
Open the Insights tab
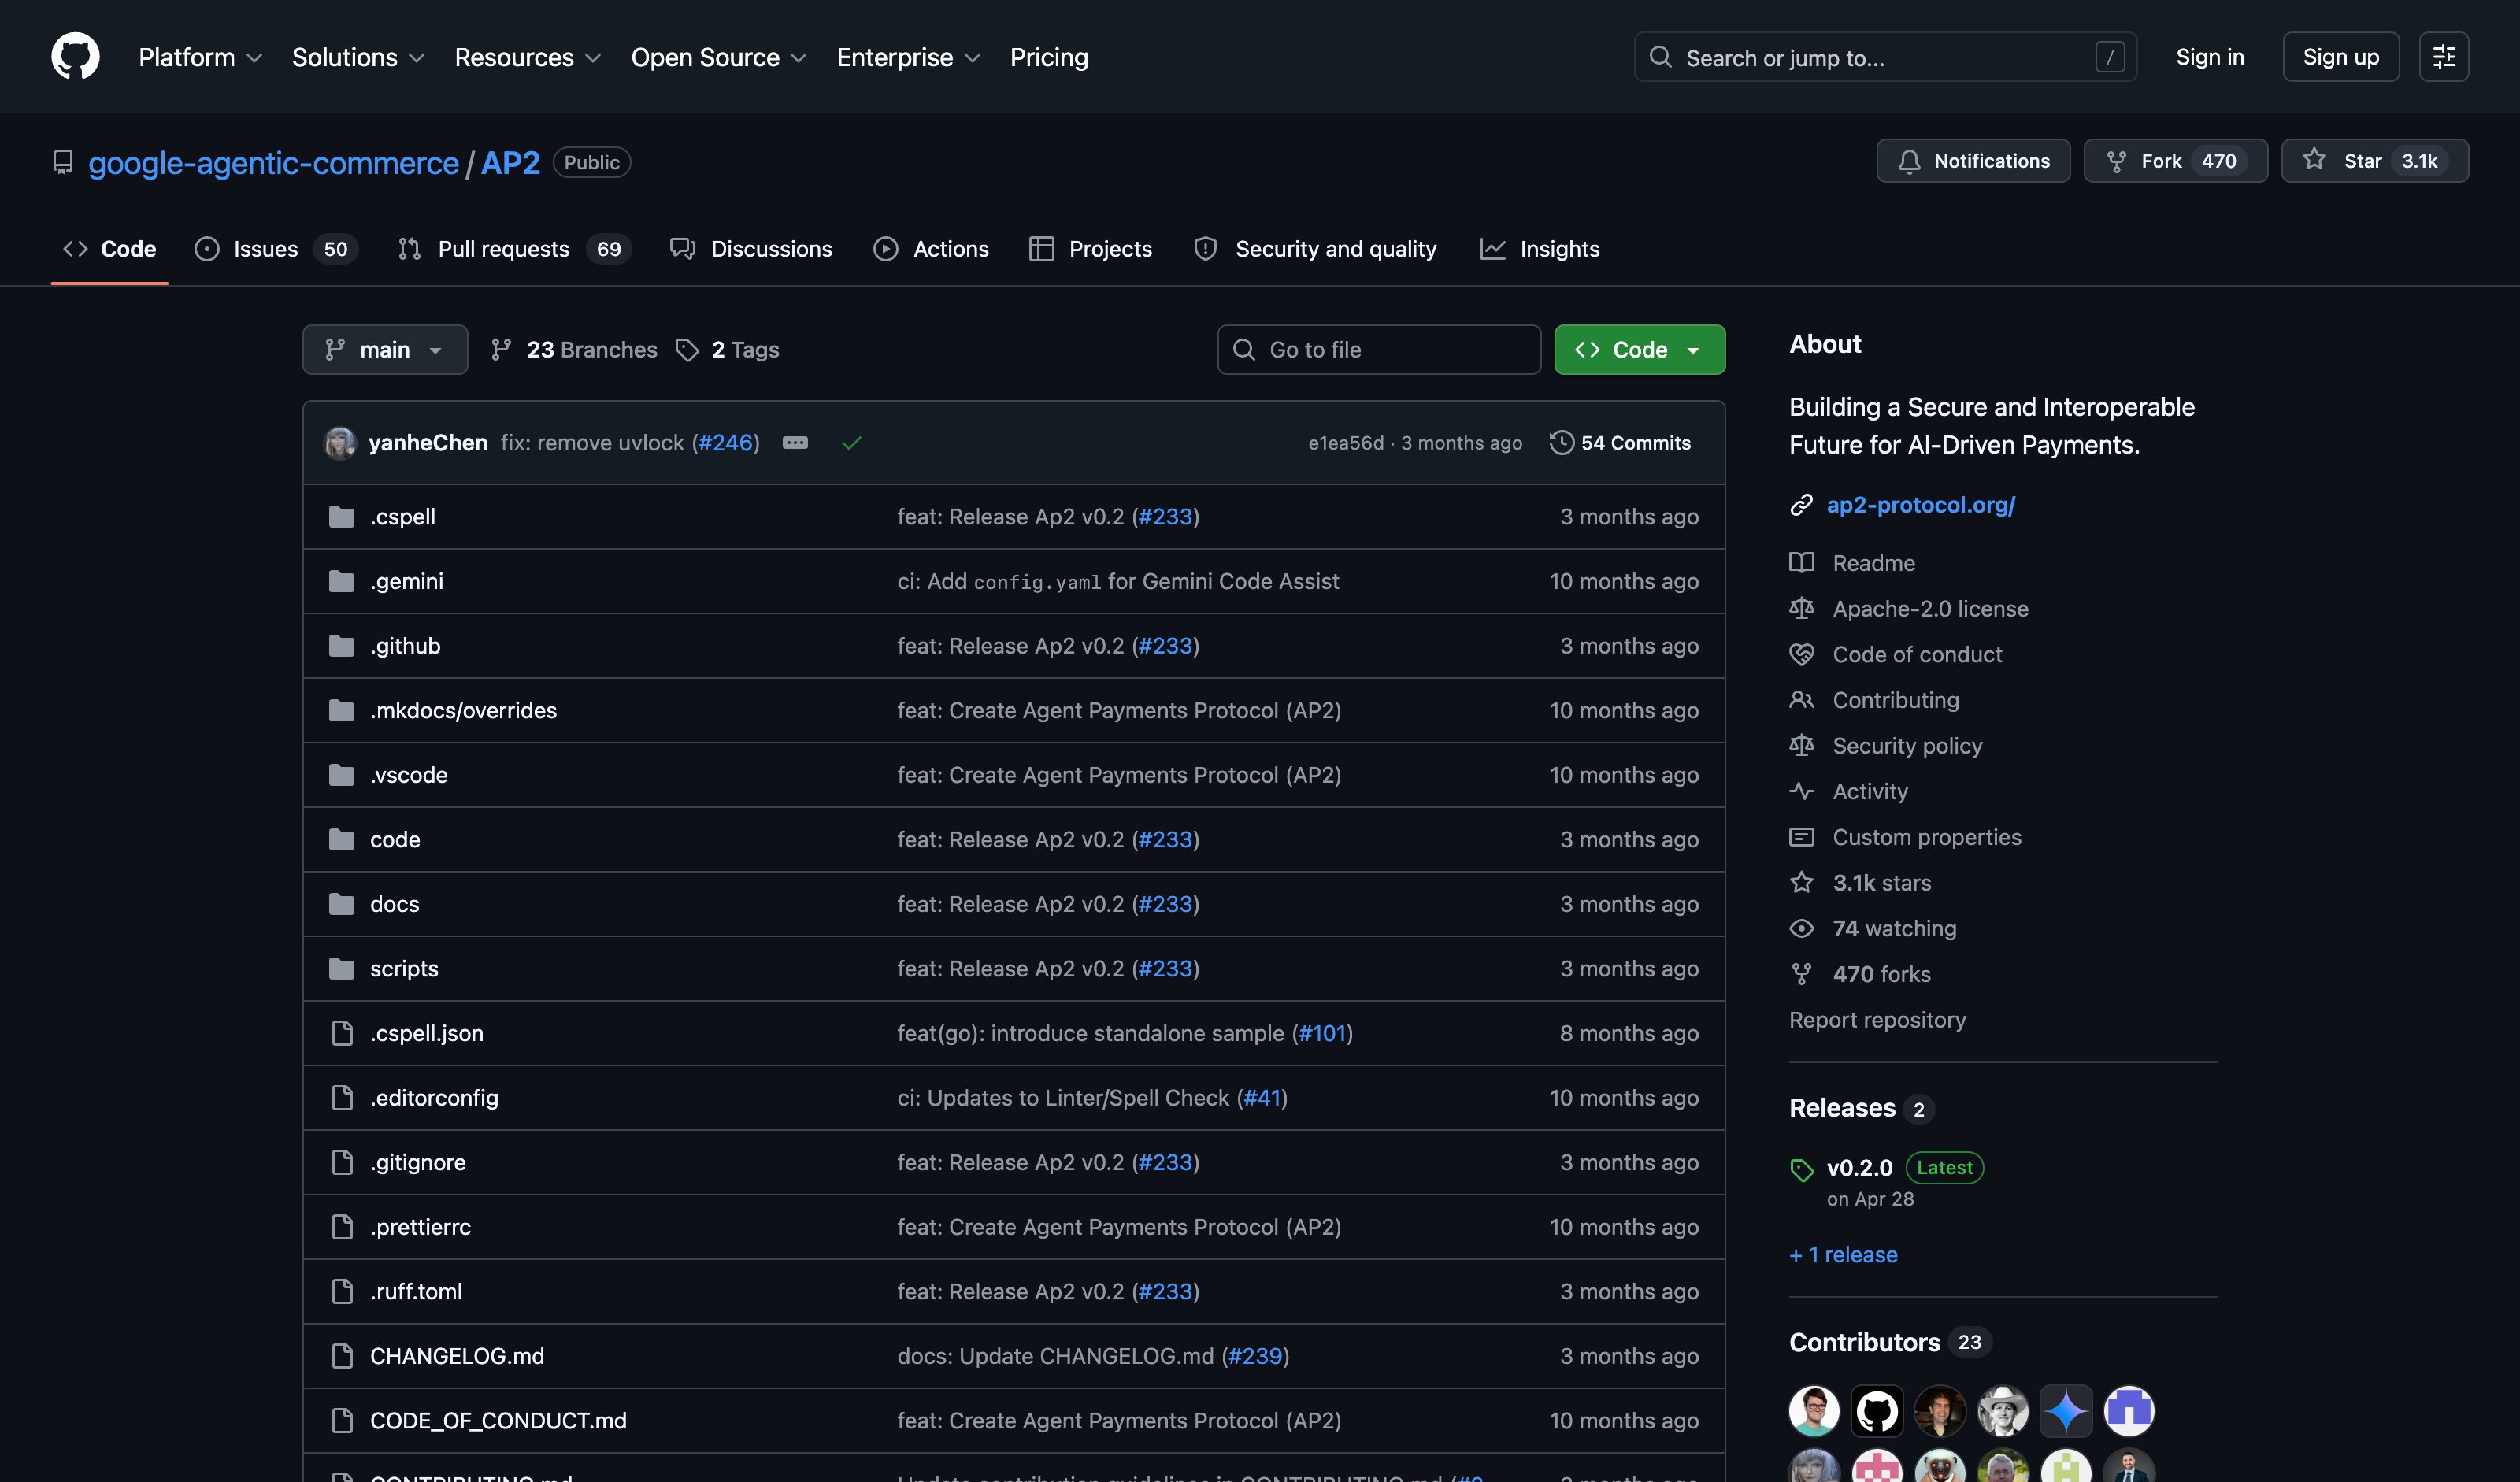click(1540, 249)
